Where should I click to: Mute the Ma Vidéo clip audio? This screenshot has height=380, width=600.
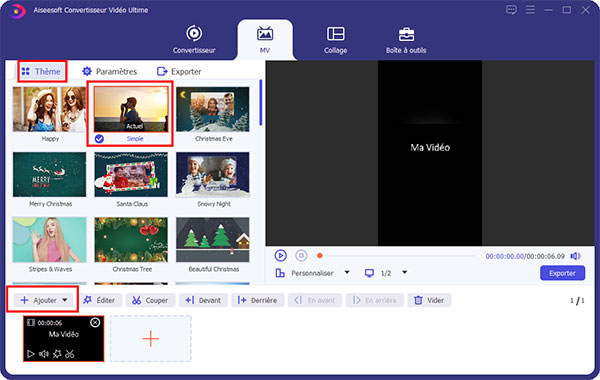click(44, 354)
